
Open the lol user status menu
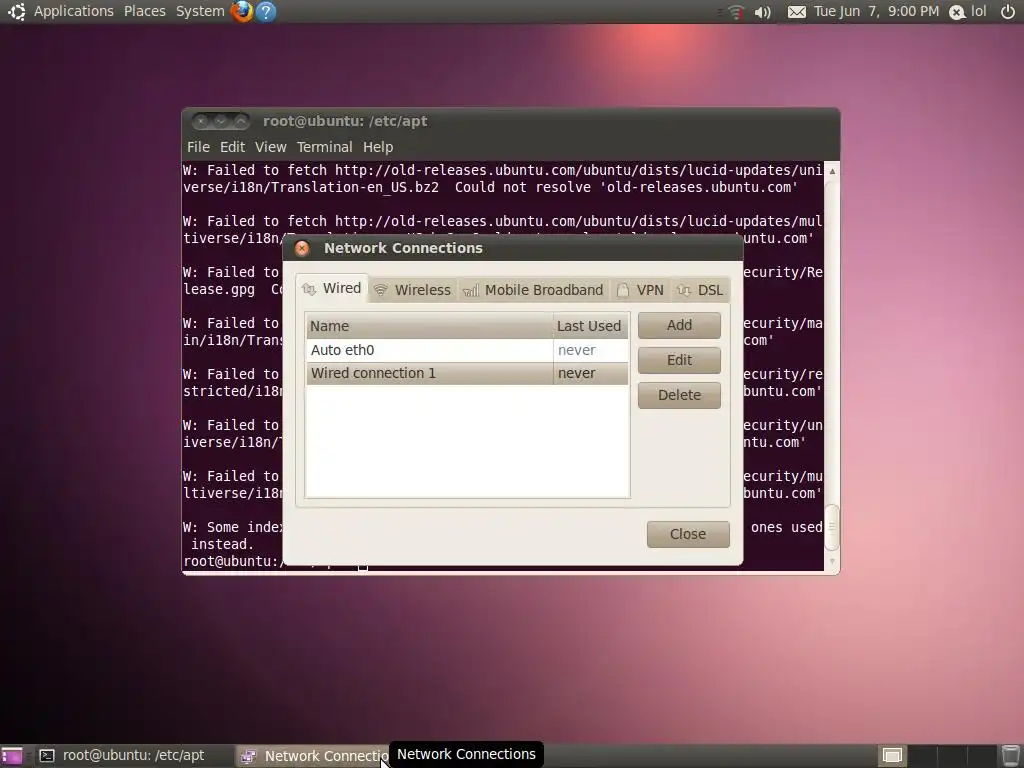pyautogui.click(x=968, y=12)
